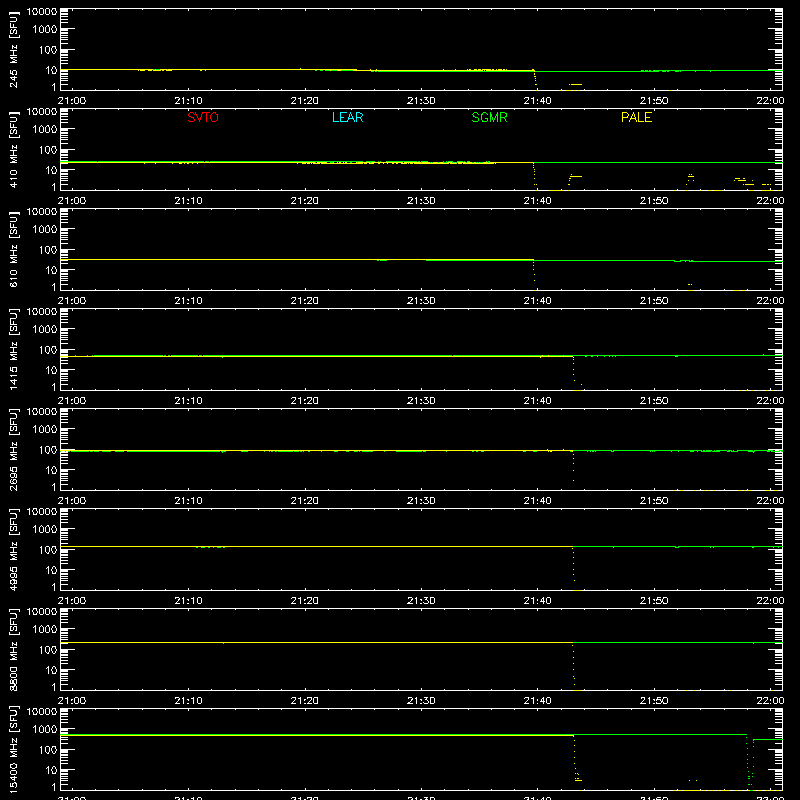Select the 245 MHz [SFU] axis title
This screenshot has height=800, width=800.
click(x=13, y=49)
